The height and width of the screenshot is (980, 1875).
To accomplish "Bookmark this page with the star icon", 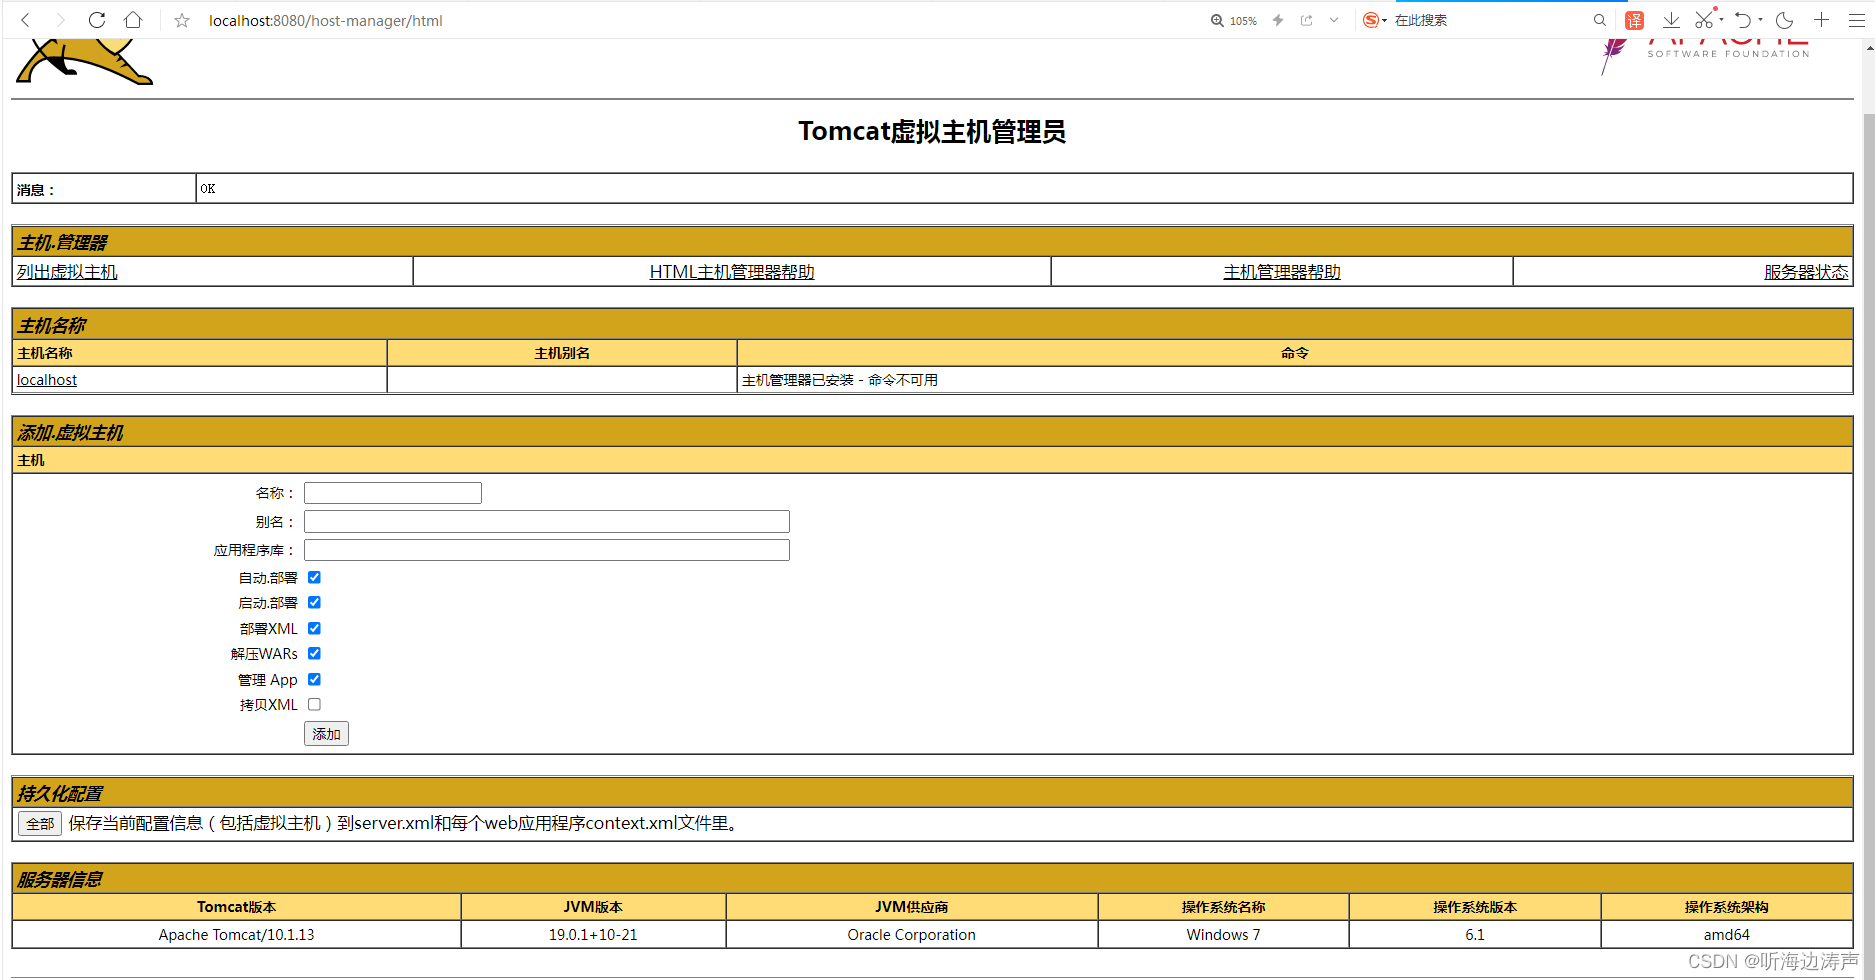I will pos(182,20).
